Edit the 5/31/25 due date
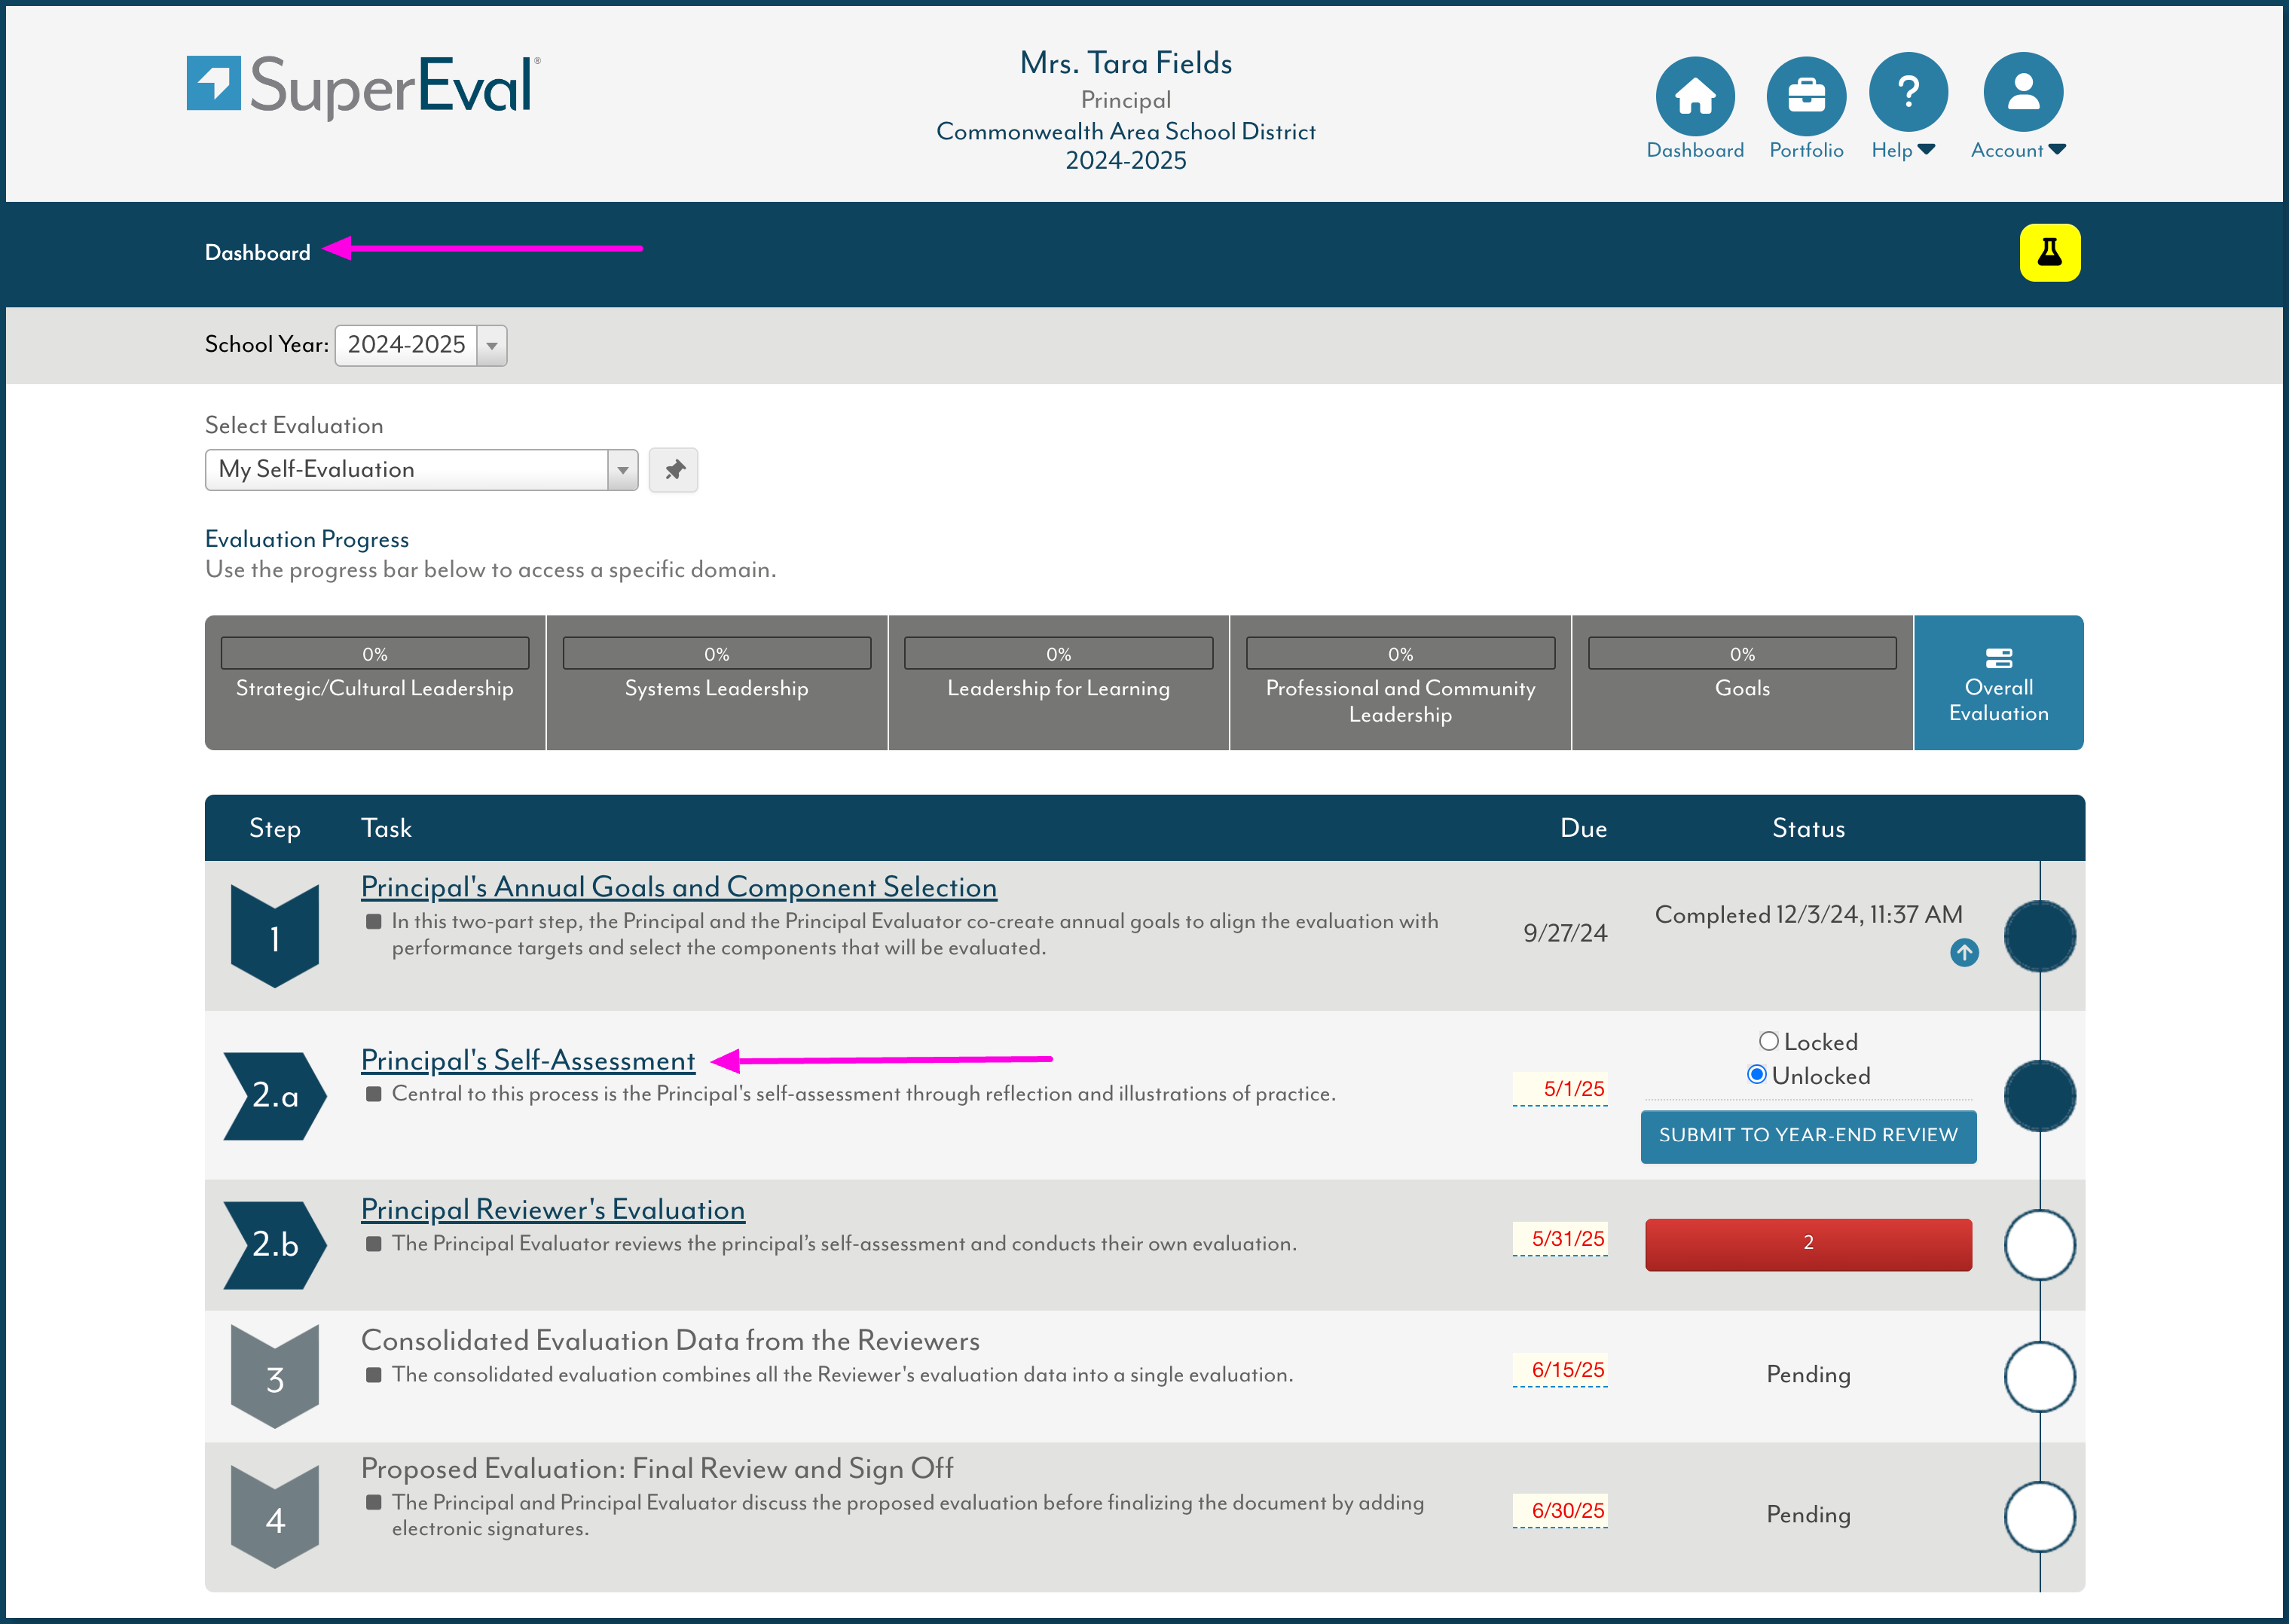 tap(1560, 1239)
